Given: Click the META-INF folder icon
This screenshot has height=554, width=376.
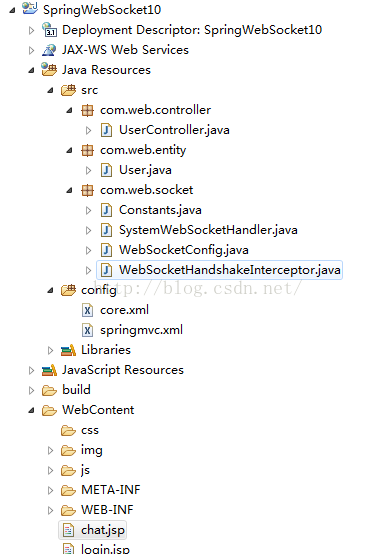Looking at the screenshot, I should pyautogui.click(x=68, y=490).
